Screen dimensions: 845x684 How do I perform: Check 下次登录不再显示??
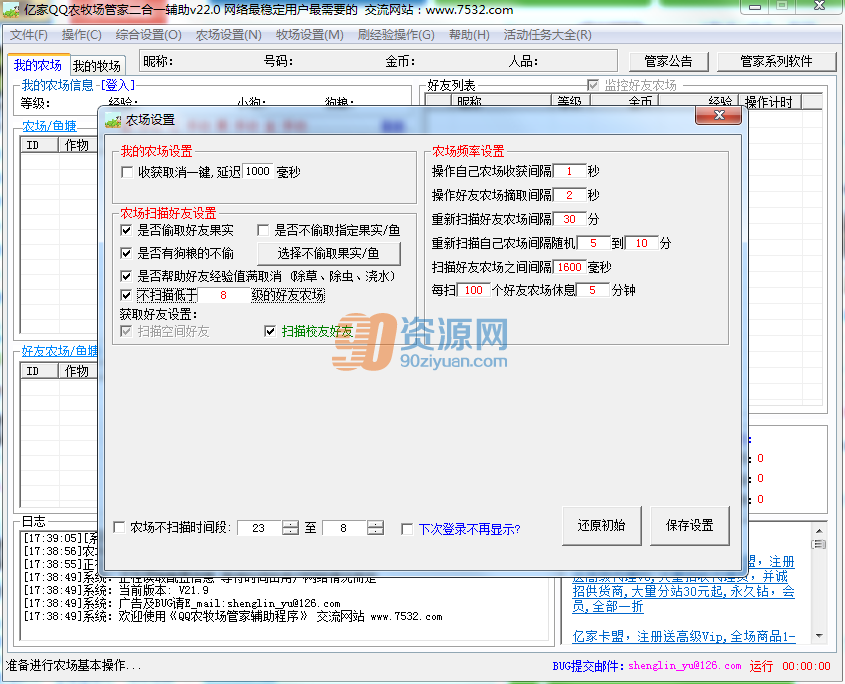point(407,529)
